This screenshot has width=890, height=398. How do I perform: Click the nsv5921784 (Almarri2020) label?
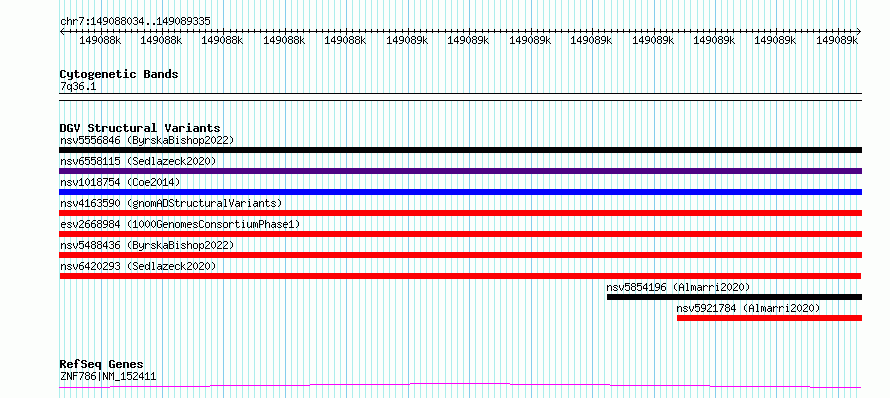coord(749,308)
